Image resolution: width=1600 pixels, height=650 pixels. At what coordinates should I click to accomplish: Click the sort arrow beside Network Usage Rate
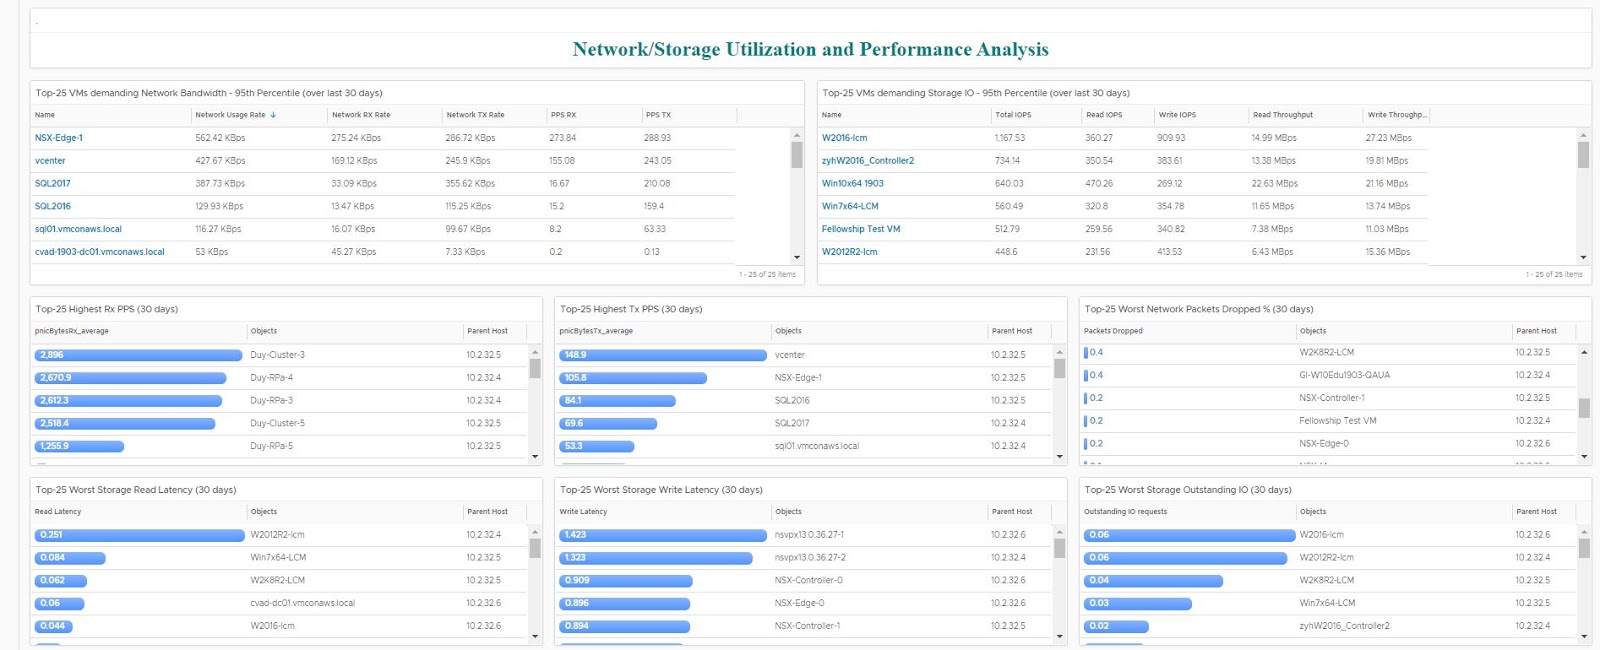[x=273, y=115]
